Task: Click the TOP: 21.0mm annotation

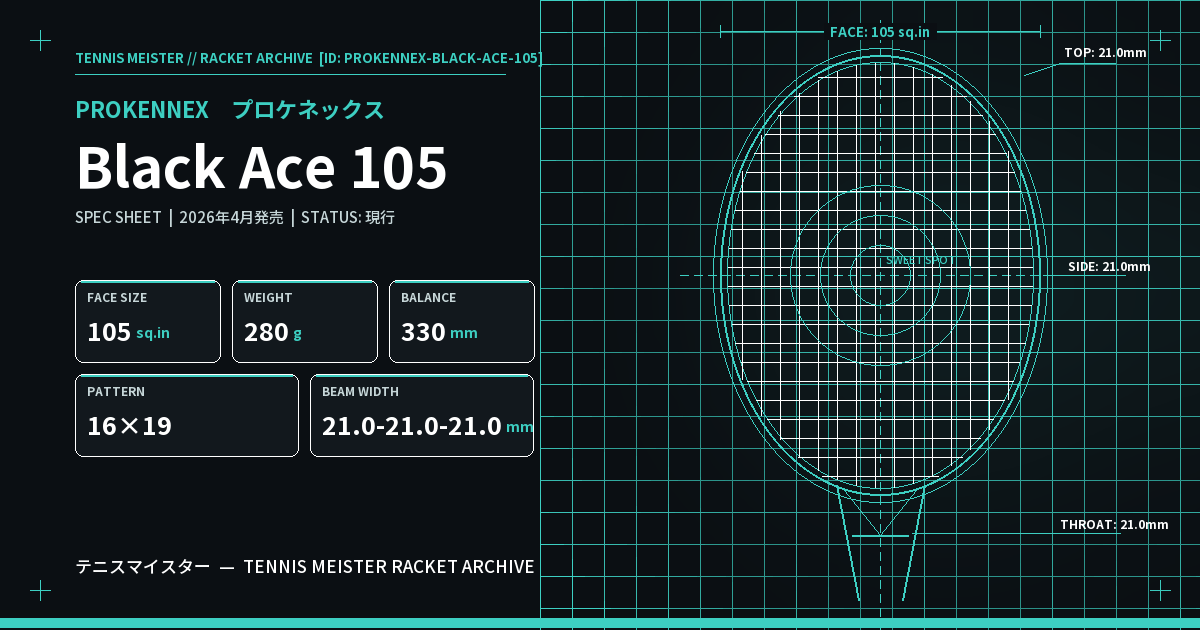Action: point(1105,52)
